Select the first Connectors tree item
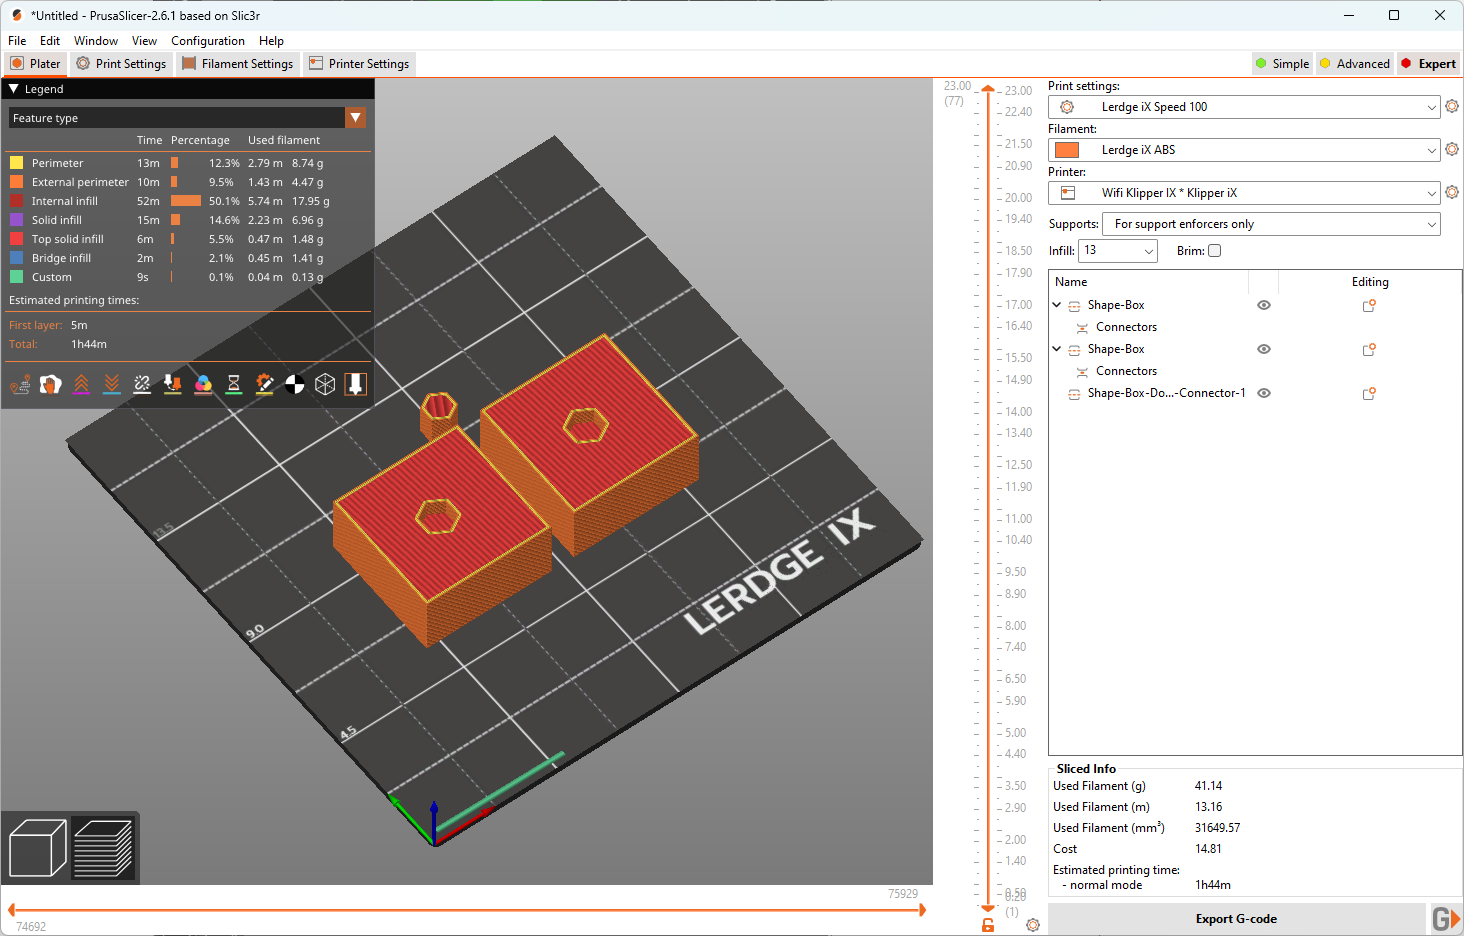This screenshot has height=936, width=1464. tap(1126, 327)
